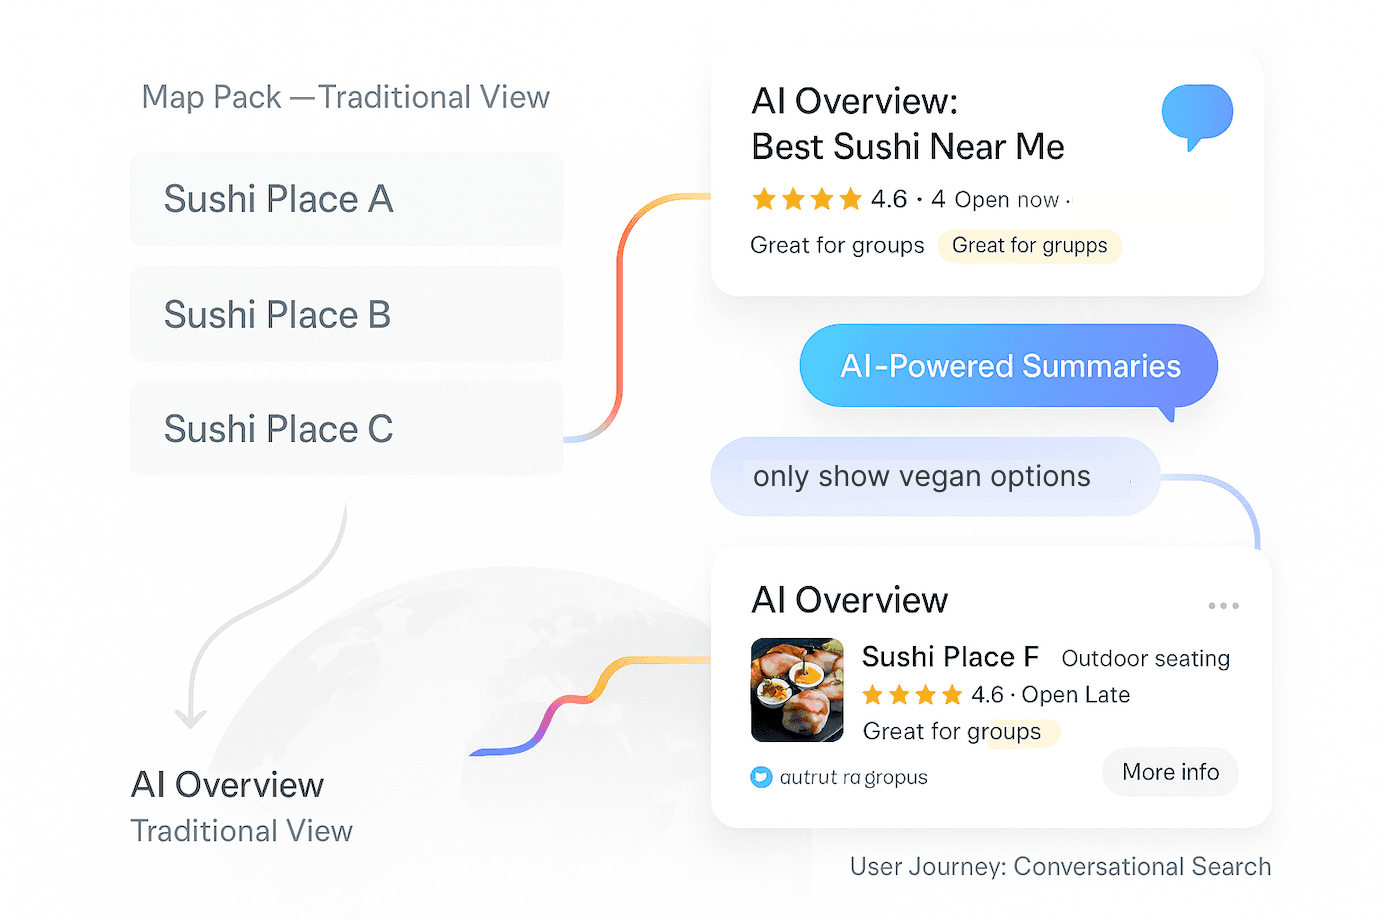Select Sushi Place A listing
Screen dimensions: 1380x920
[346, 199]
